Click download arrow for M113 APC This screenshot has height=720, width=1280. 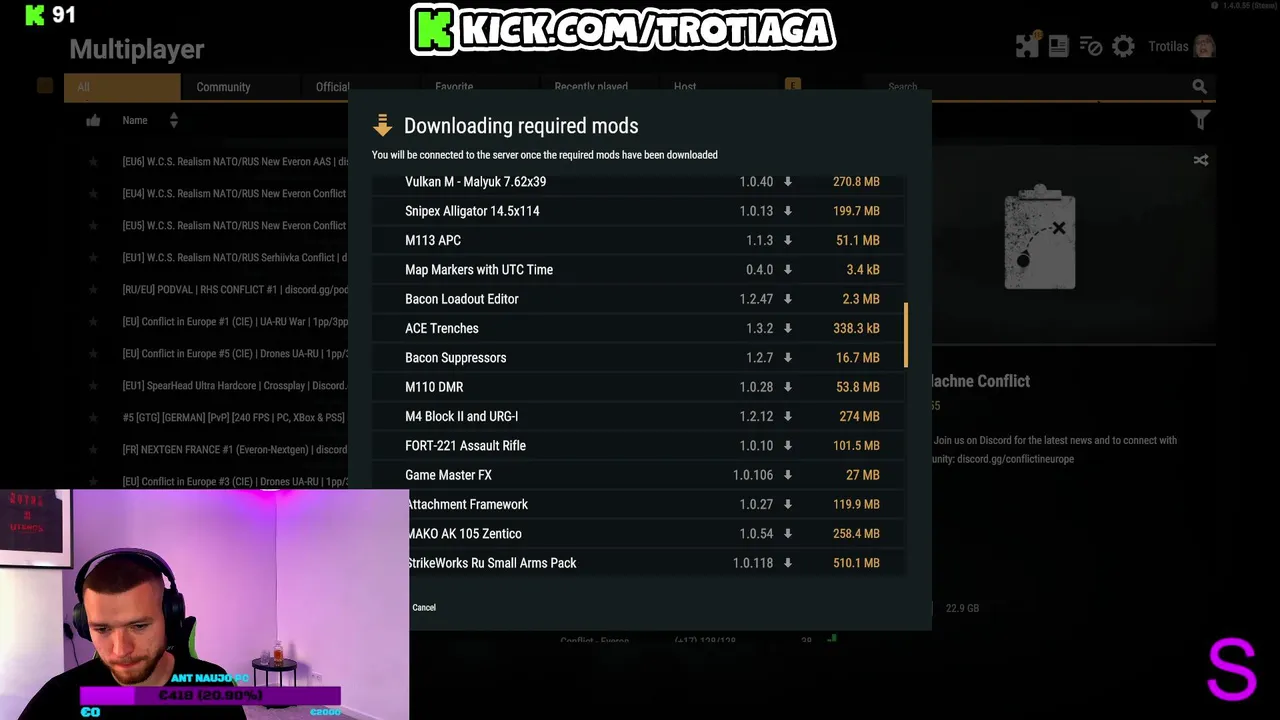click(788, 240)
